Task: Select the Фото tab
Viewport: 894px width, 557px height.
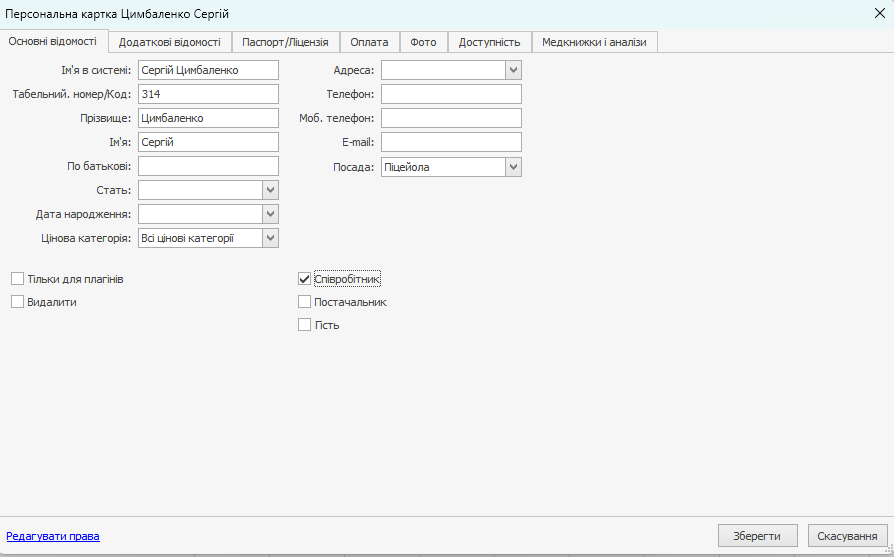Action: pos(423,42)
